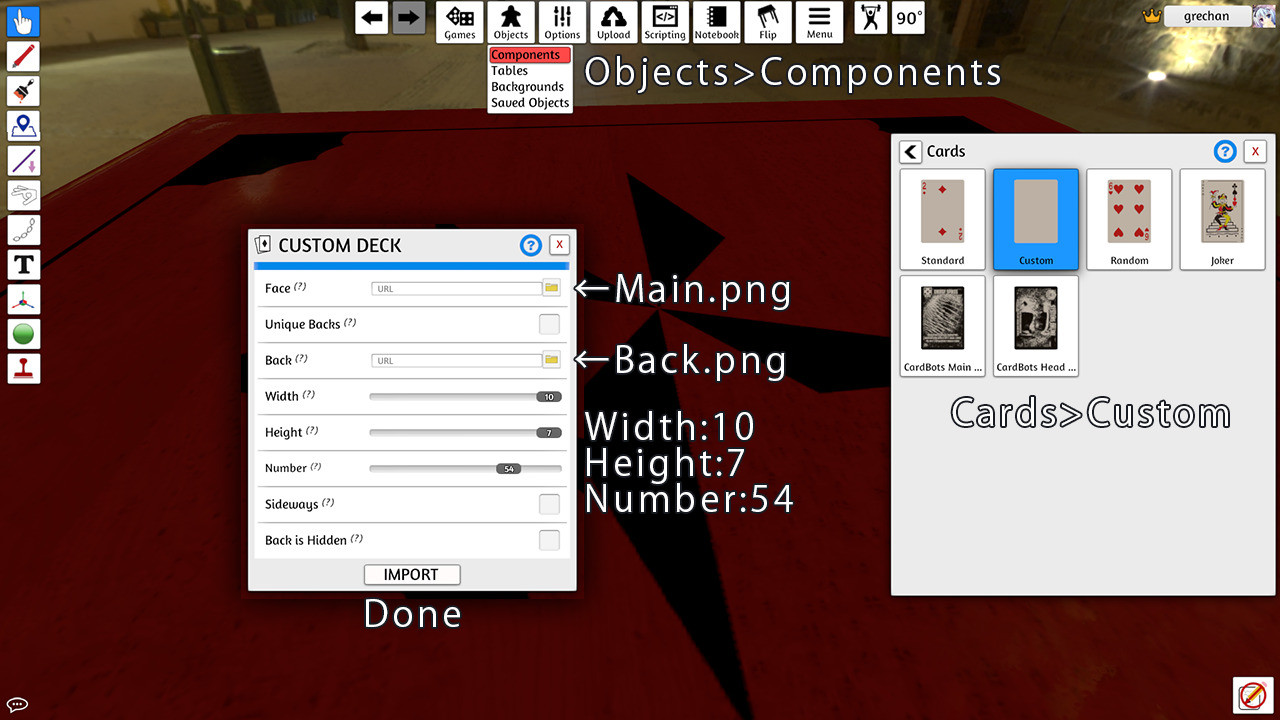Viewport: 1280px width, 720px height.
Task: Select the Text tool in left toolbar
Action: click(x=23, y=265)
